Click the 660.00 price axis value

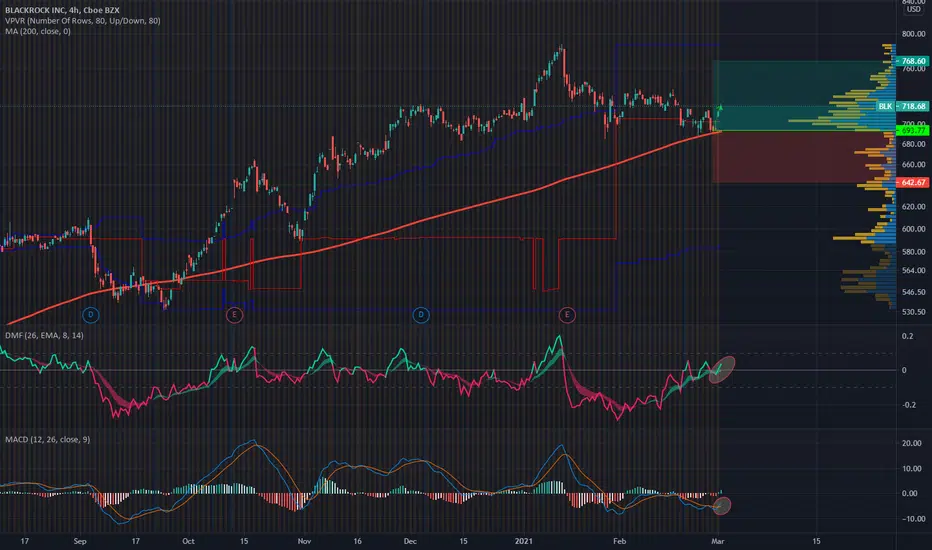point(914,165)
